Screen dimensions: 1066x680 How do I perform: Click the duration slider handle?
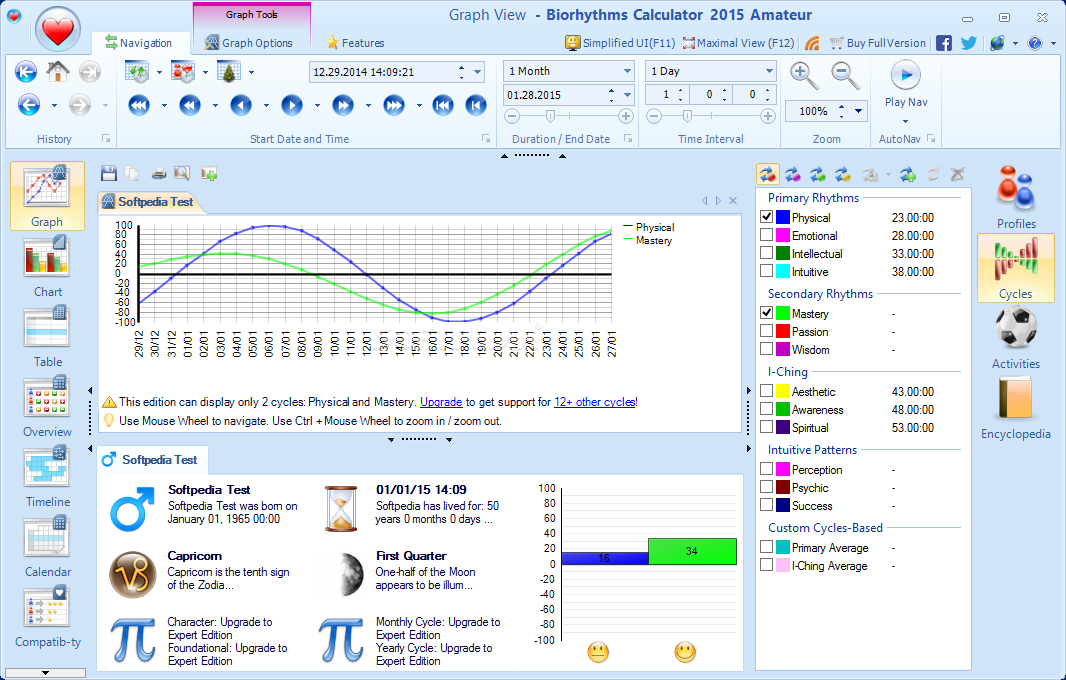[550, 116]
